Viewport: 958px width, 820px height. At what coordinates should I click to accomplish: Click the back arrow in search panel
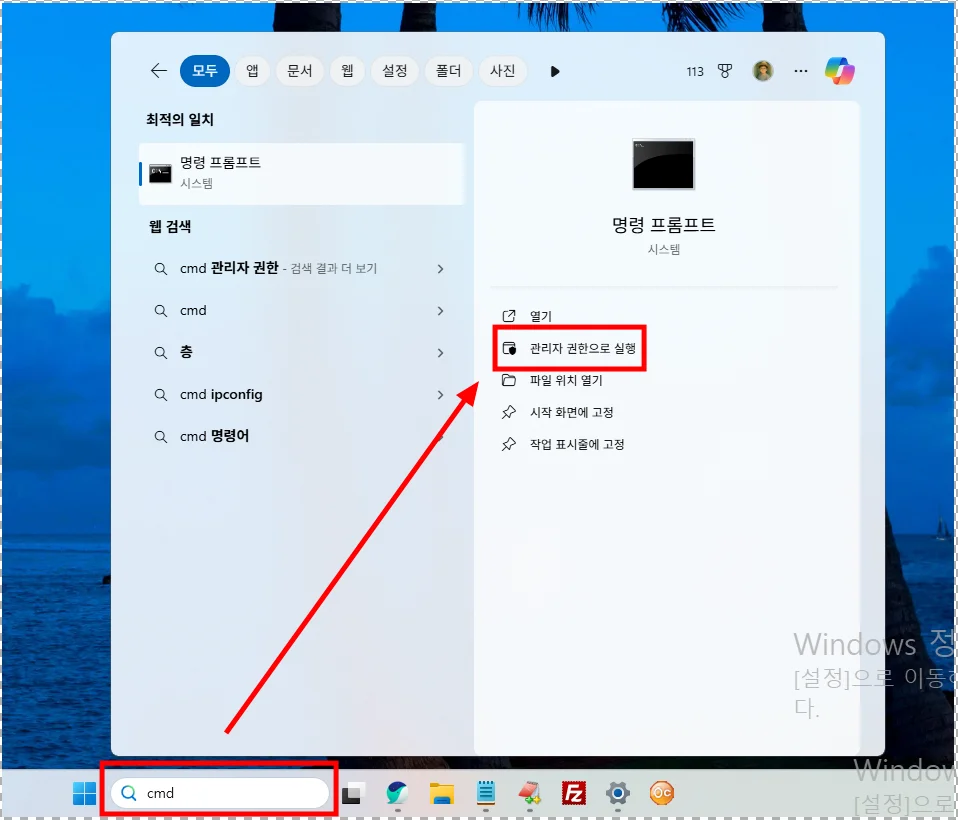tap(158, 71)
